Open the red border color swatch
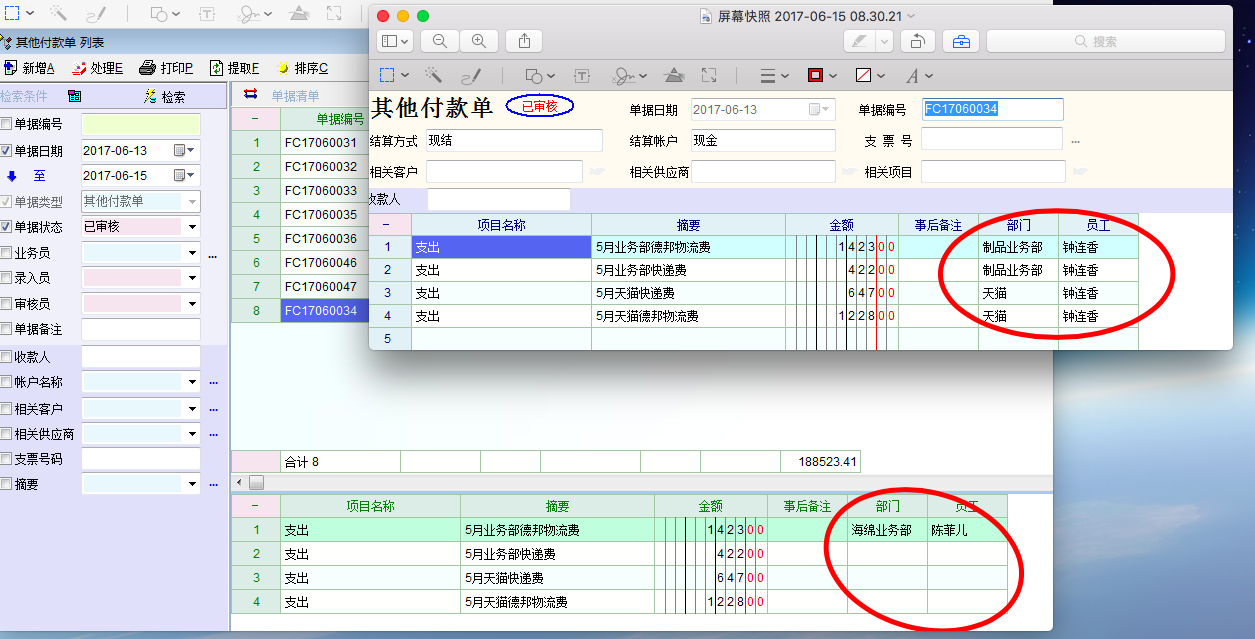Screen dimensions: 1255x639 coord(815,76)
